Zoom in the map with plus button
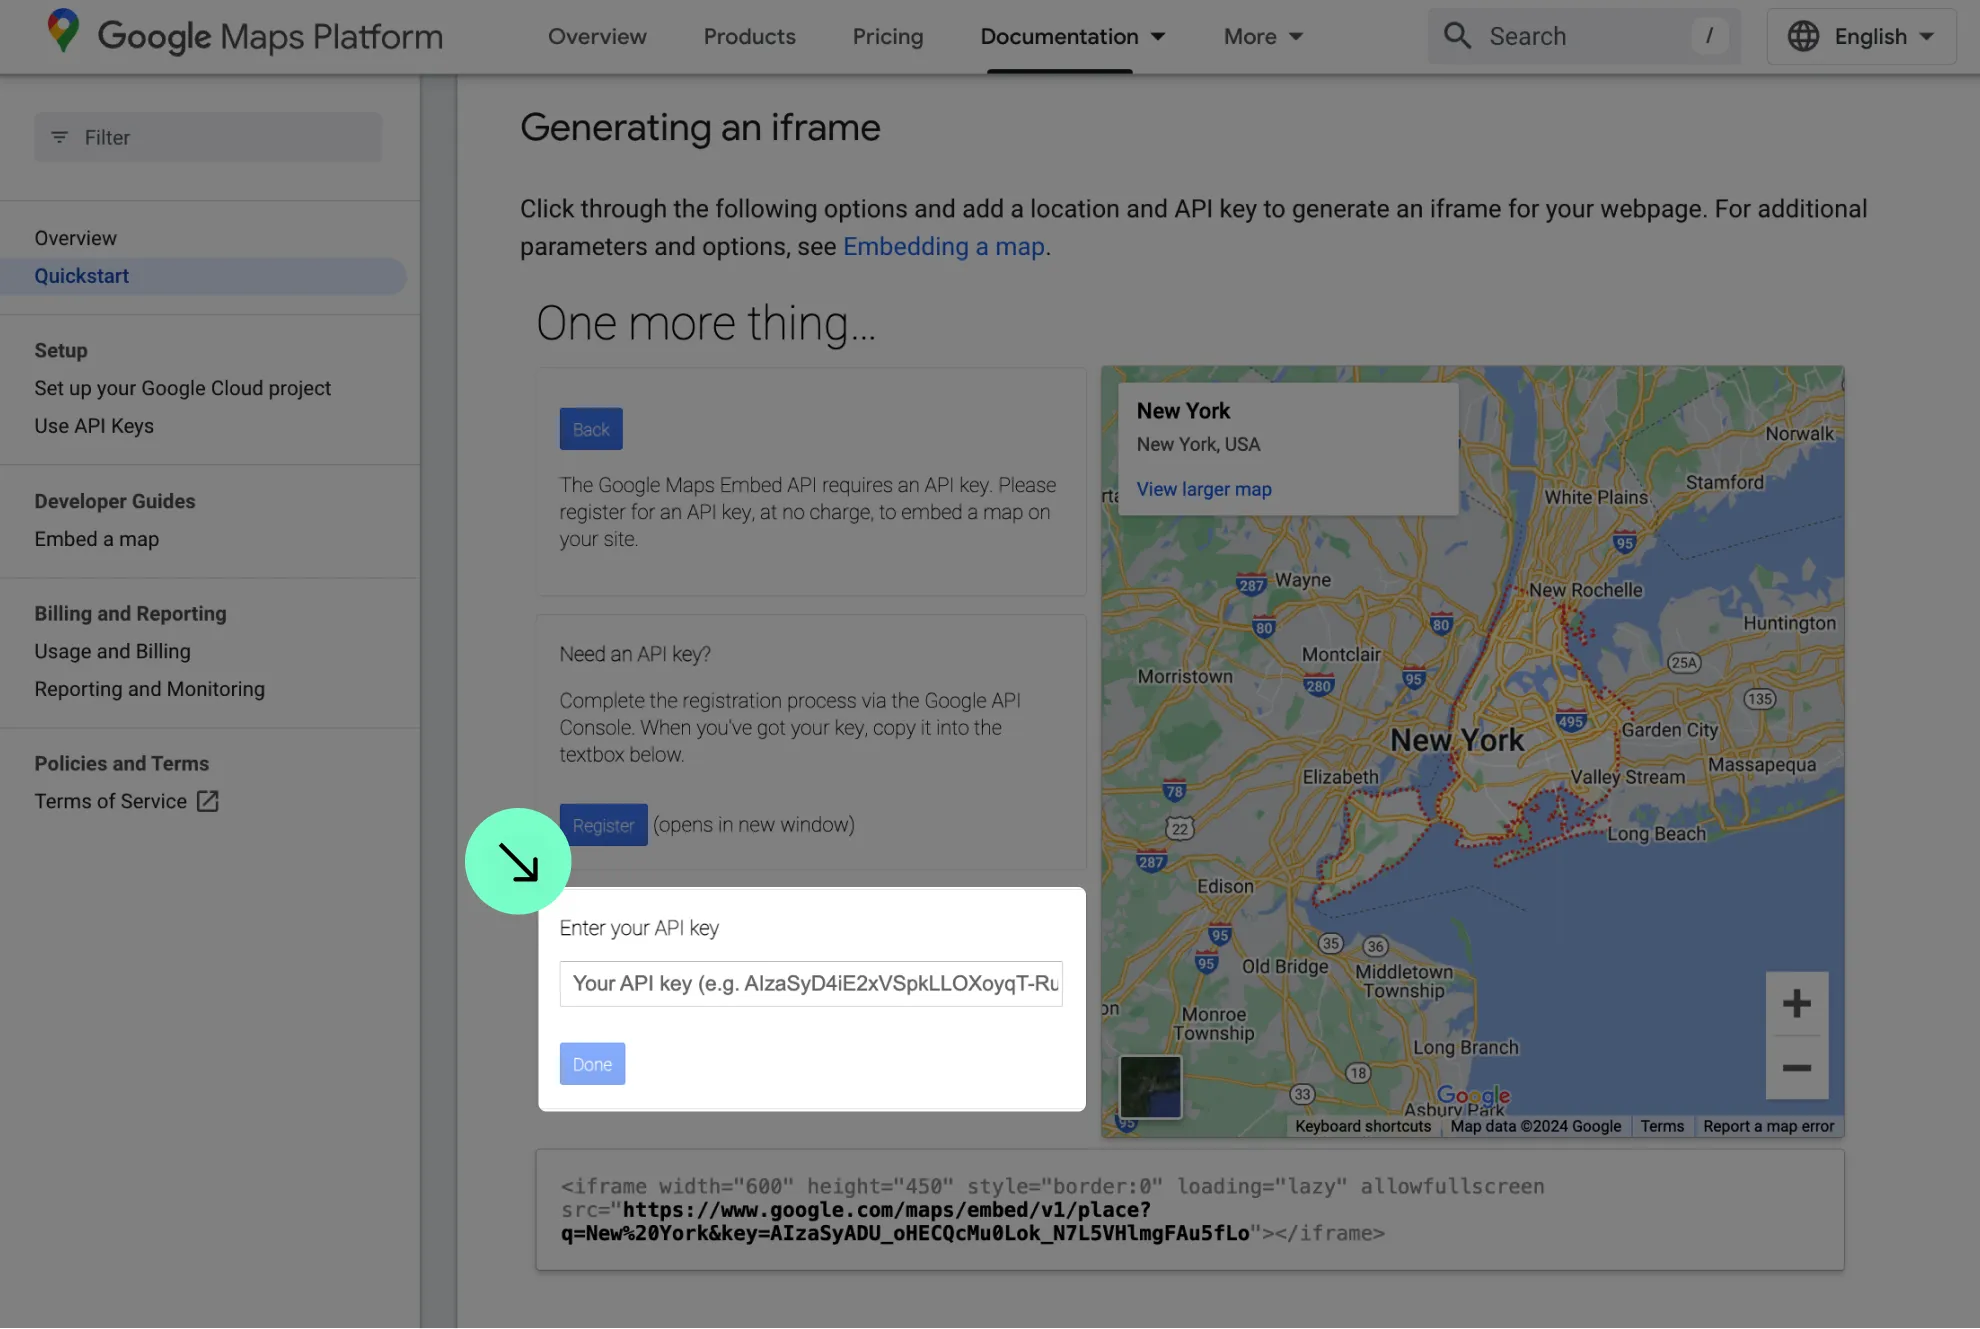This screenshot has height=1329, width=1980. pyautogui.click(x=1796, y=1003)
